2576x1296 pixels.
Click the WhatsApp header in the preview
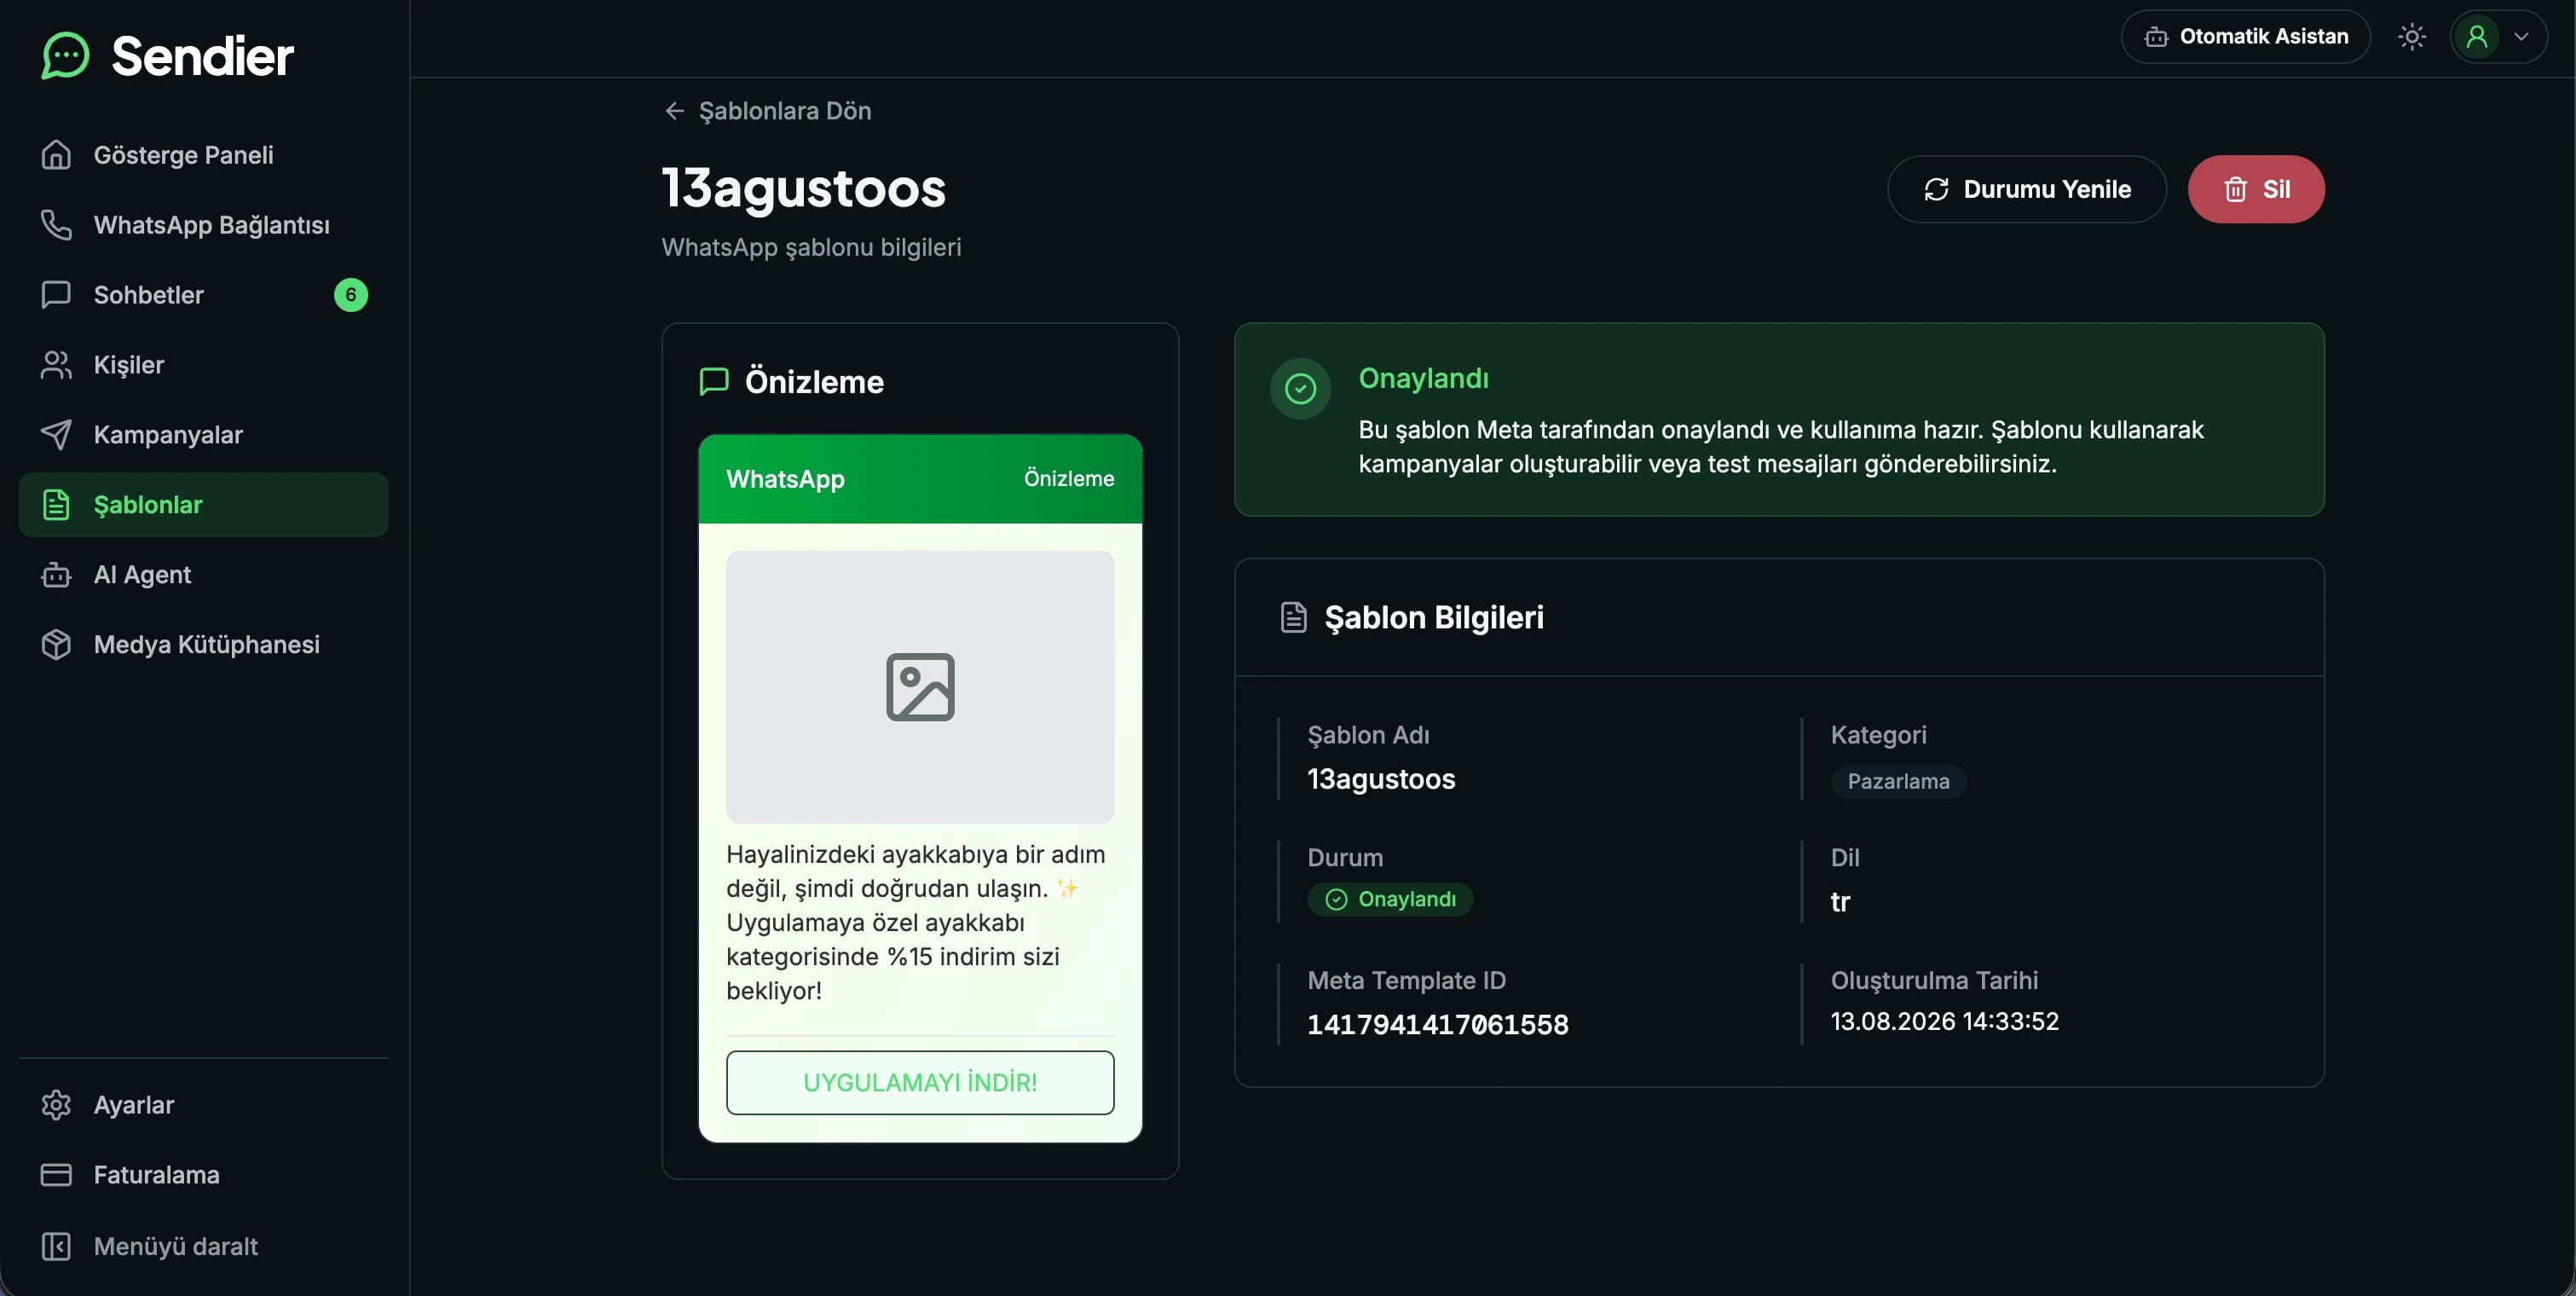920,479
